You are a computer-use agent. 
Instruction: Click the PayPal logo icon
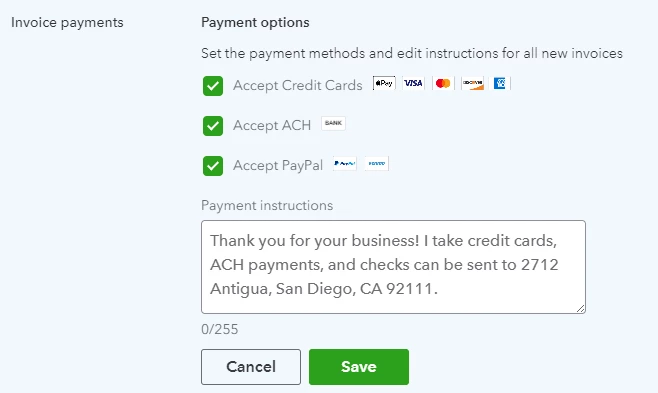345,164
